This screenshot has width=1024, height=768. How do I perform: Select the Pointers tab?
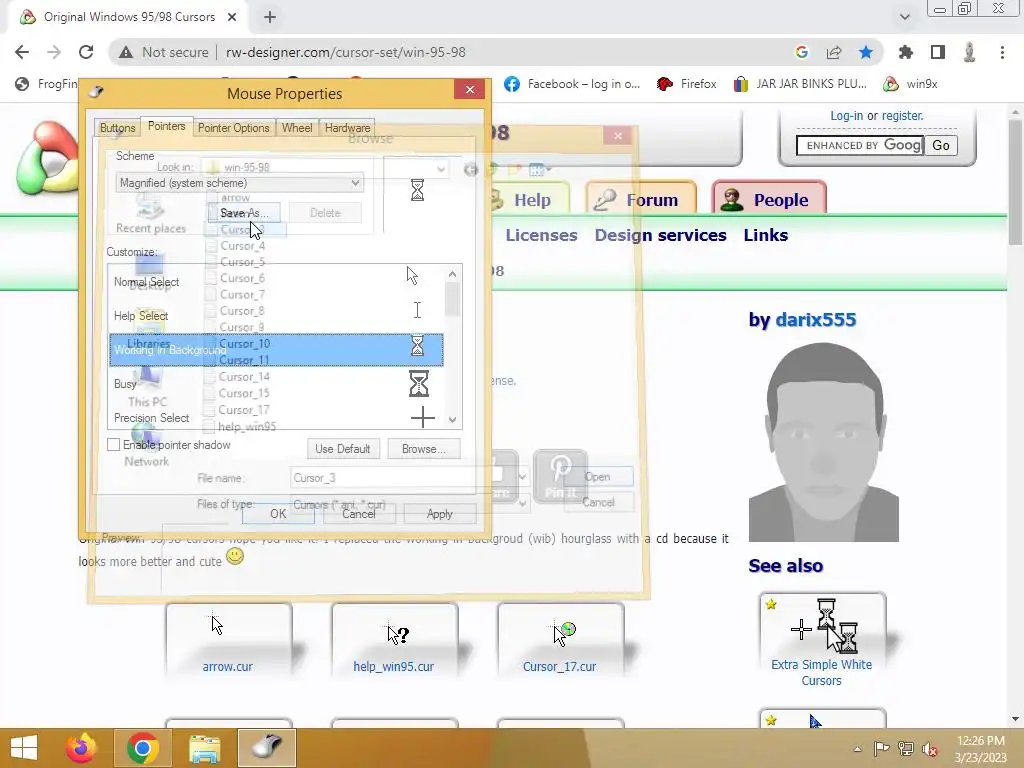[x=167, y=126]
